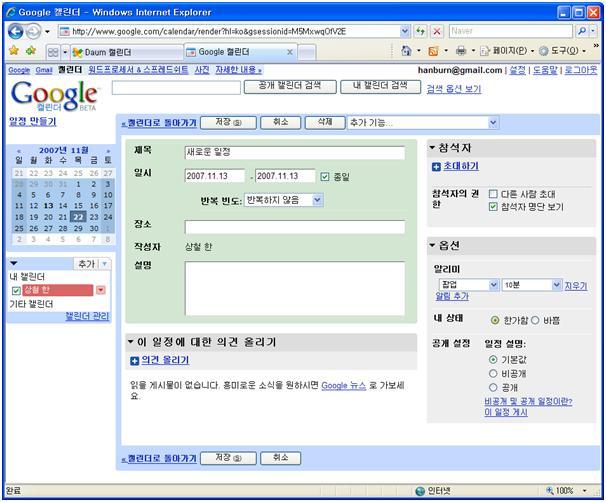Open Favorites Center star icon
Screen dimensions: 606x502
(14, 51)
